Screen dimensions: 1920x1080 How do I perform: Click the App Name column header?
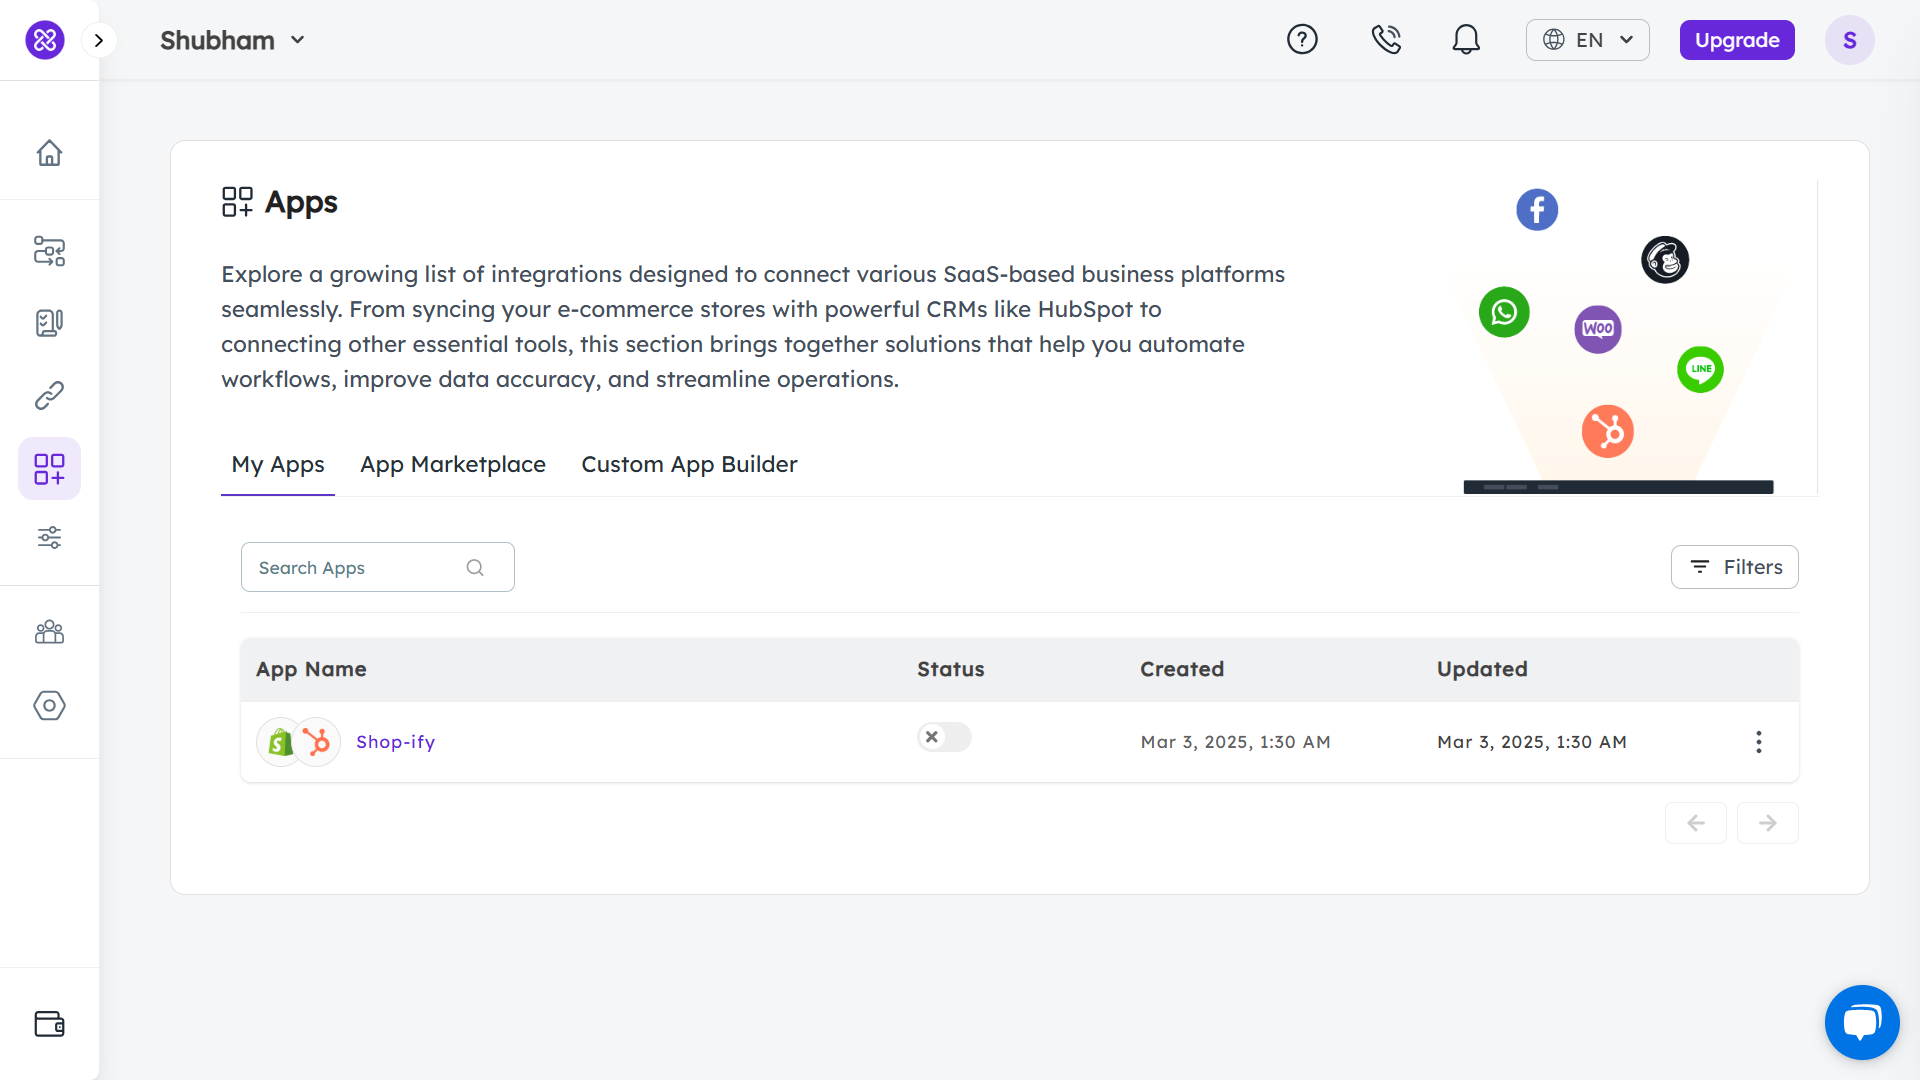coord(311,669)
